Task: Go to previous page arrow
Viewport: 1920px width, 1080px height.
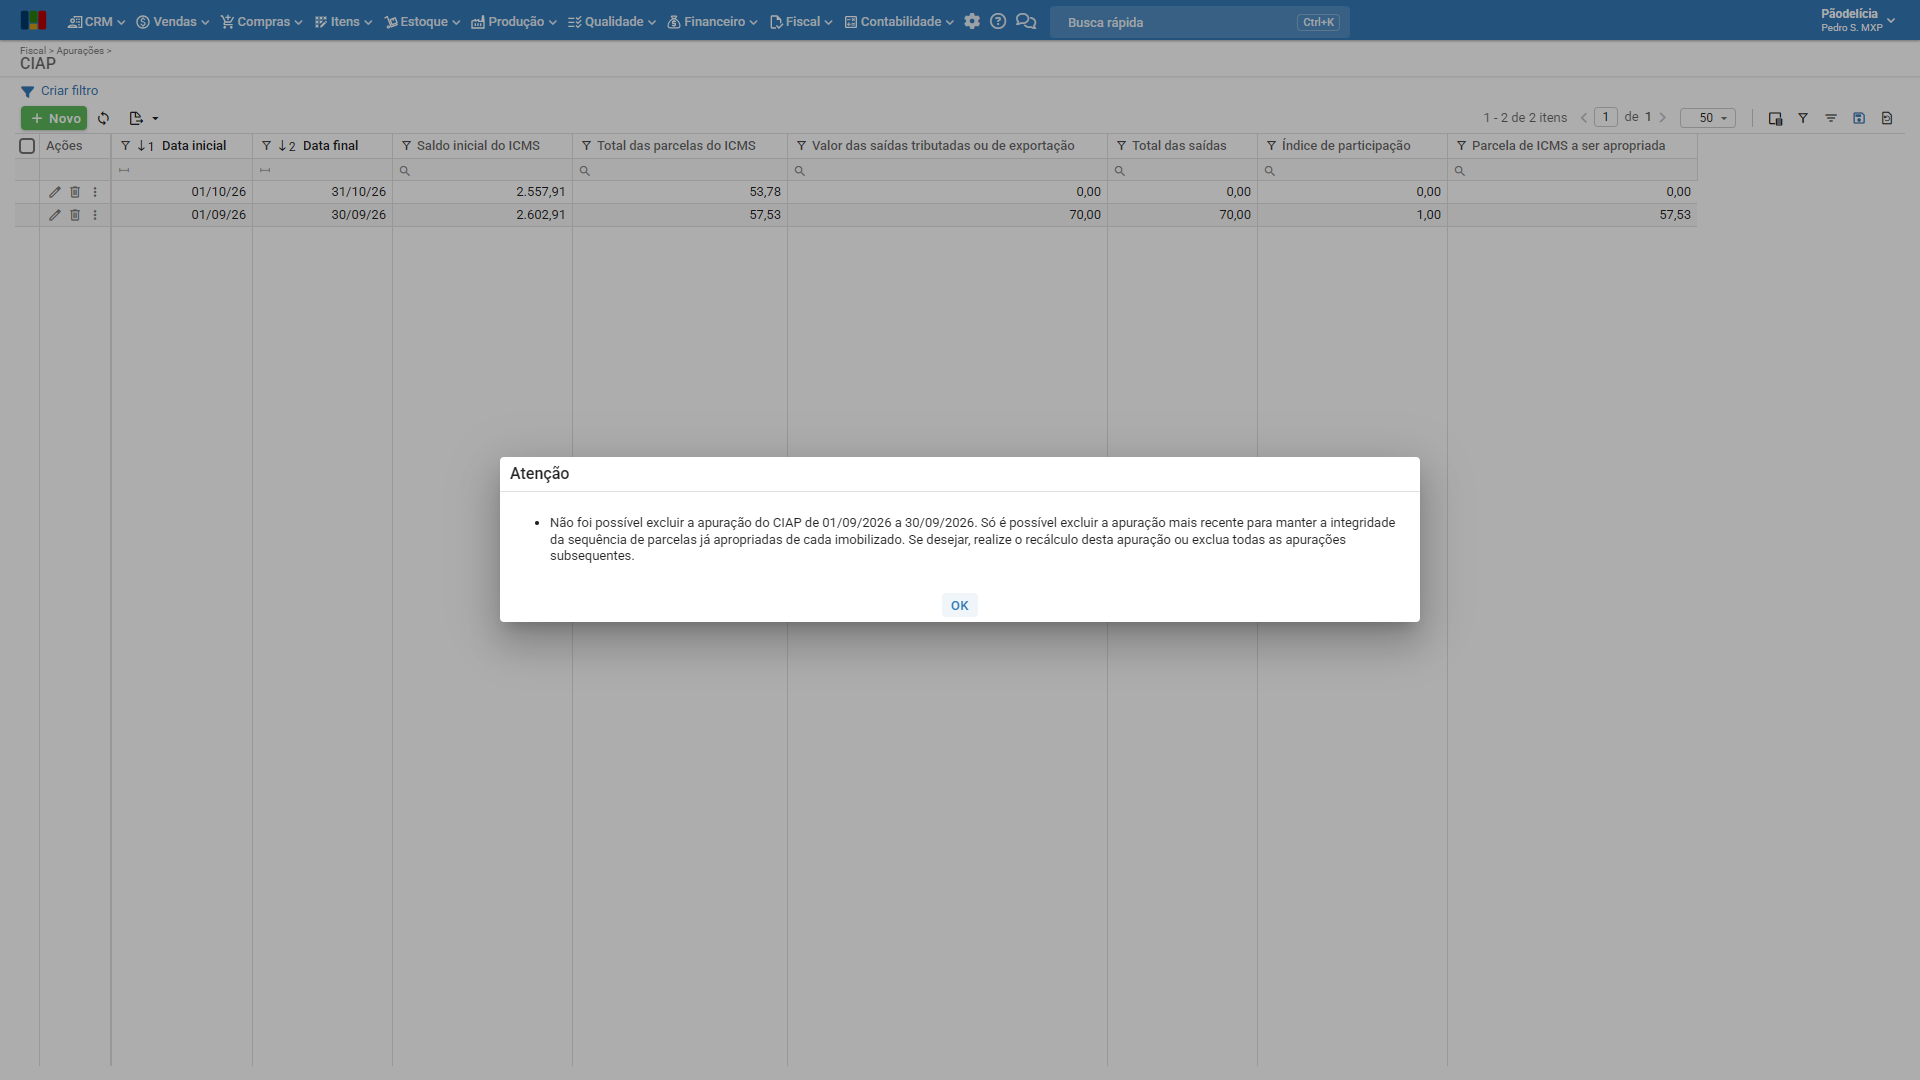Action: click(x=1584, y=118)
